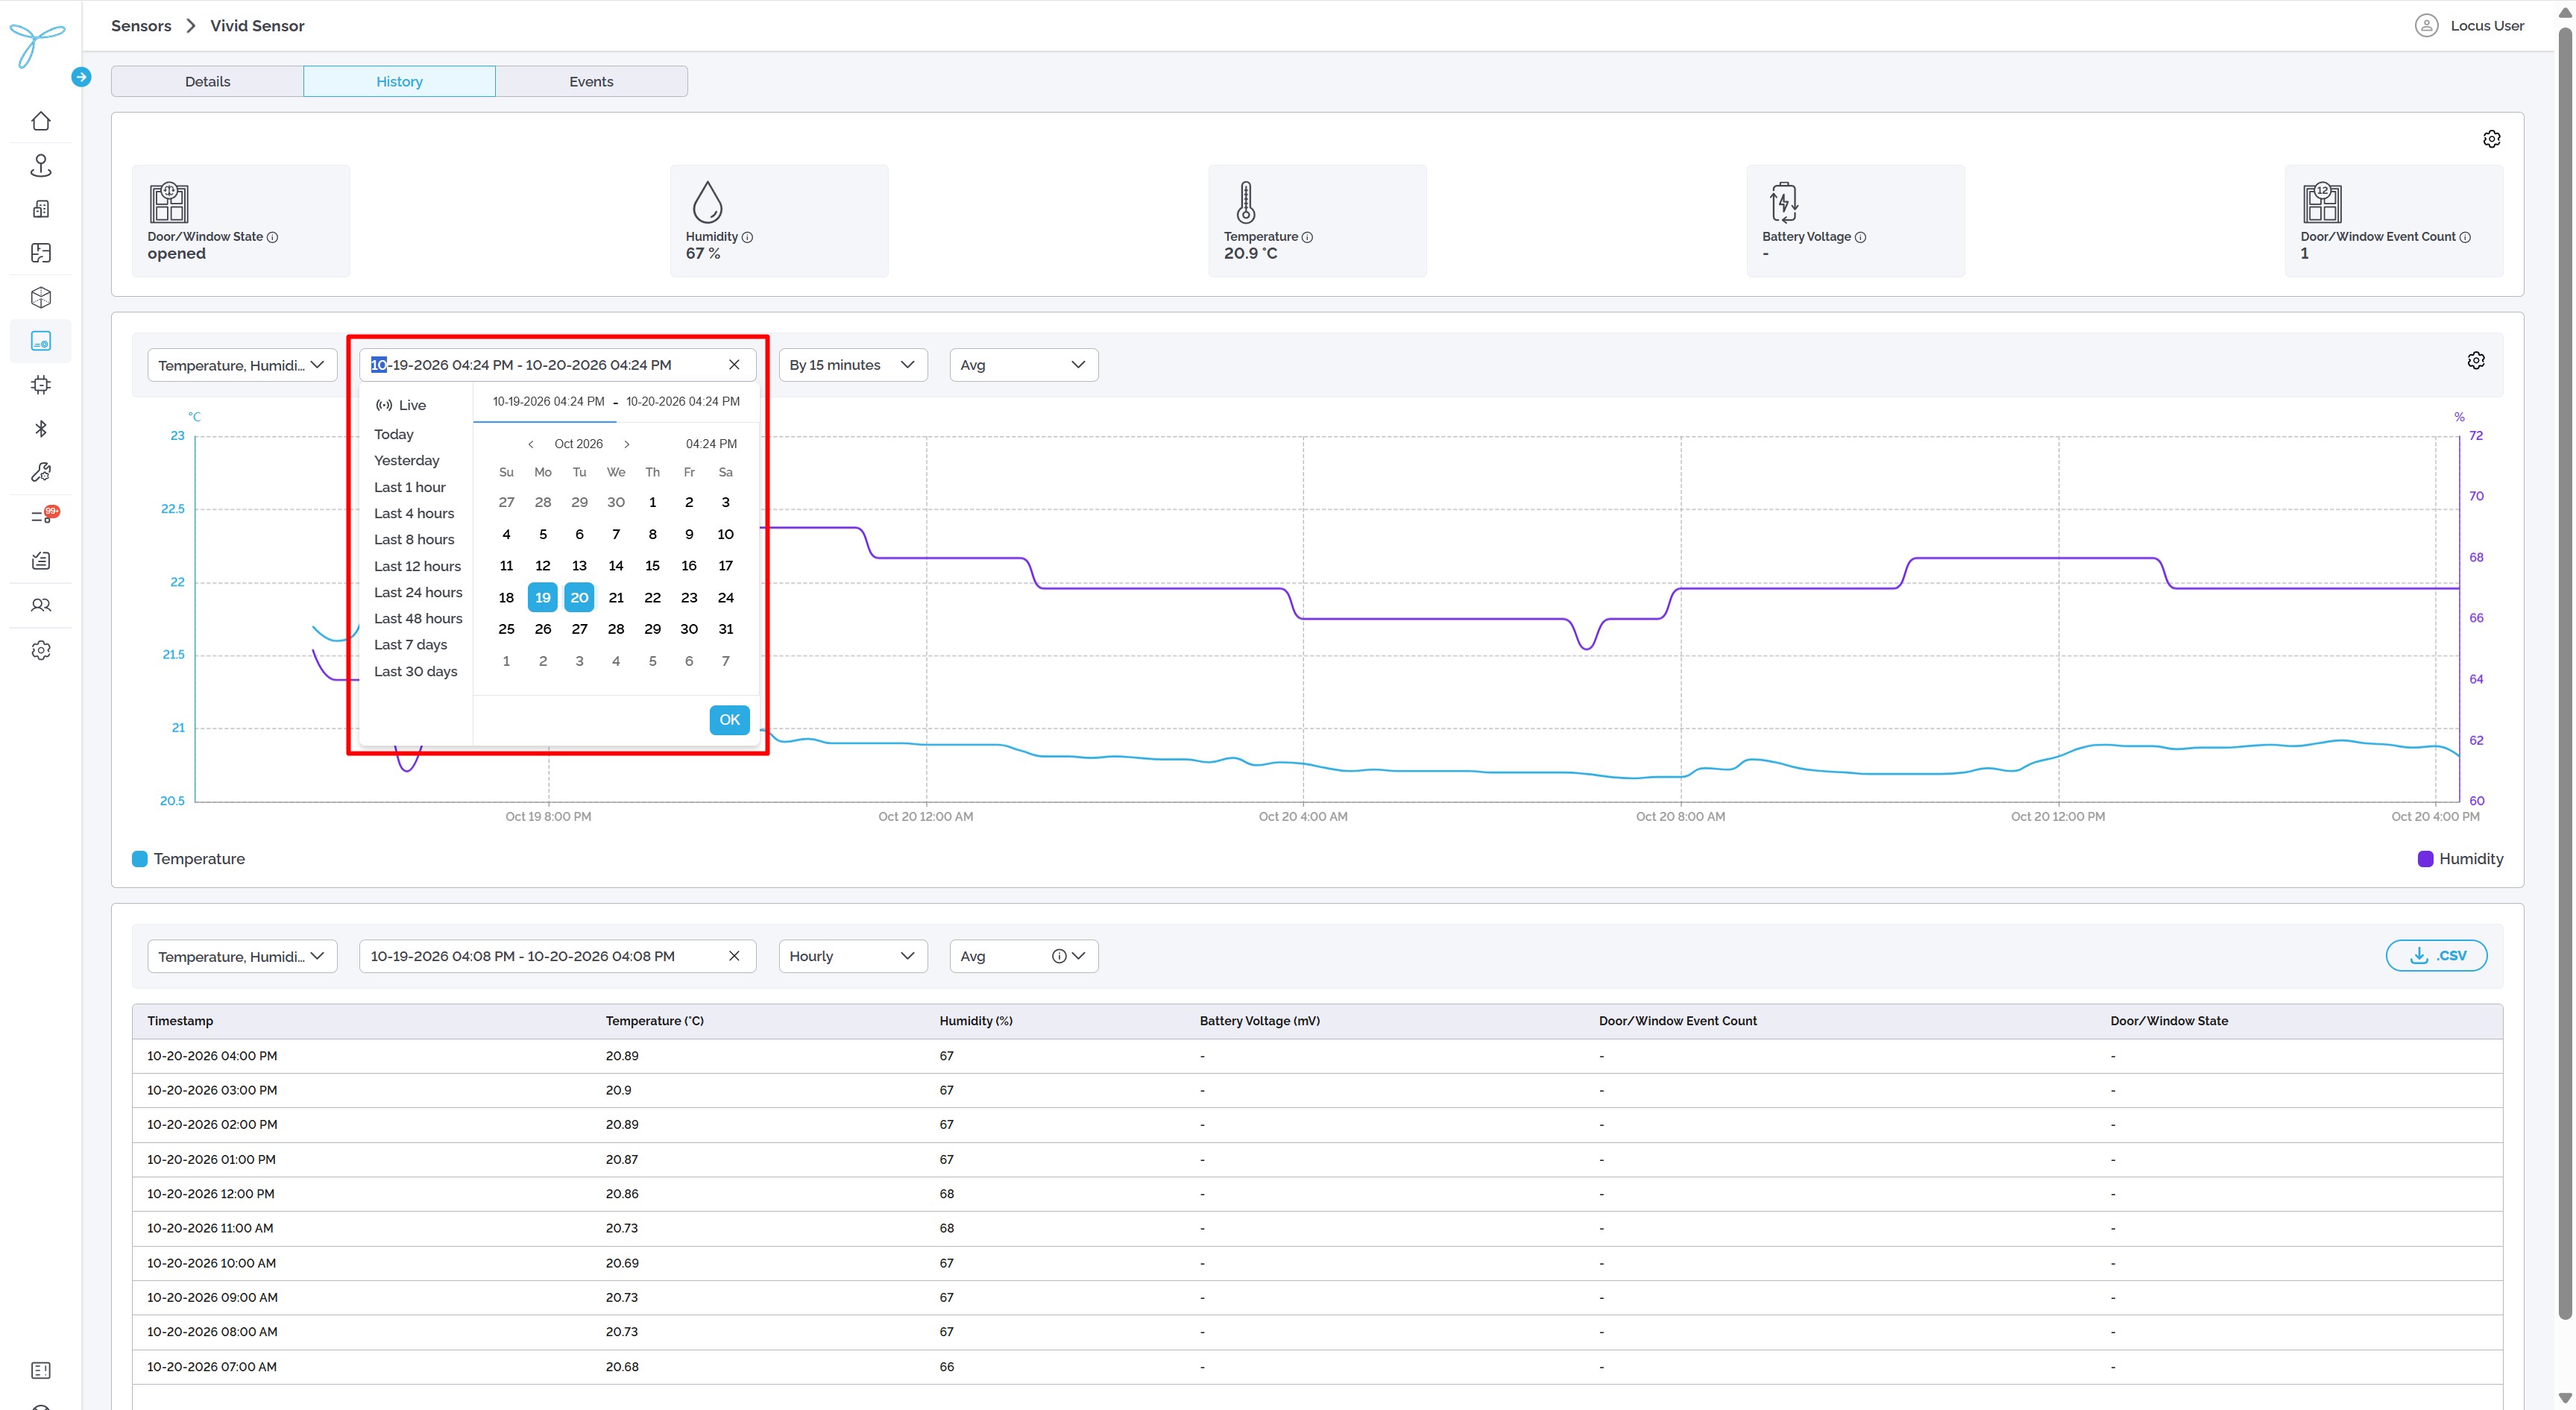This screenshot has width=2576, height=1410.
Task: Download data with the .CSV button
Action: pos(2436,956)
